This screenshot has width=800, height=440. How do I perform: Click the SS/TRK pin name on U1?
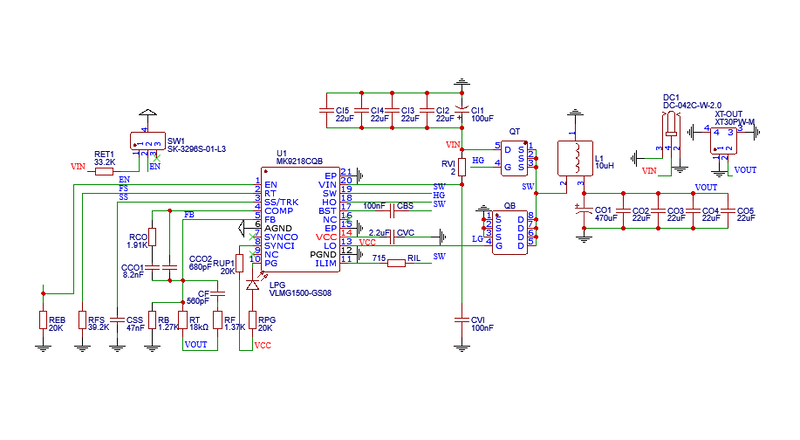click(x=282, y=202)
